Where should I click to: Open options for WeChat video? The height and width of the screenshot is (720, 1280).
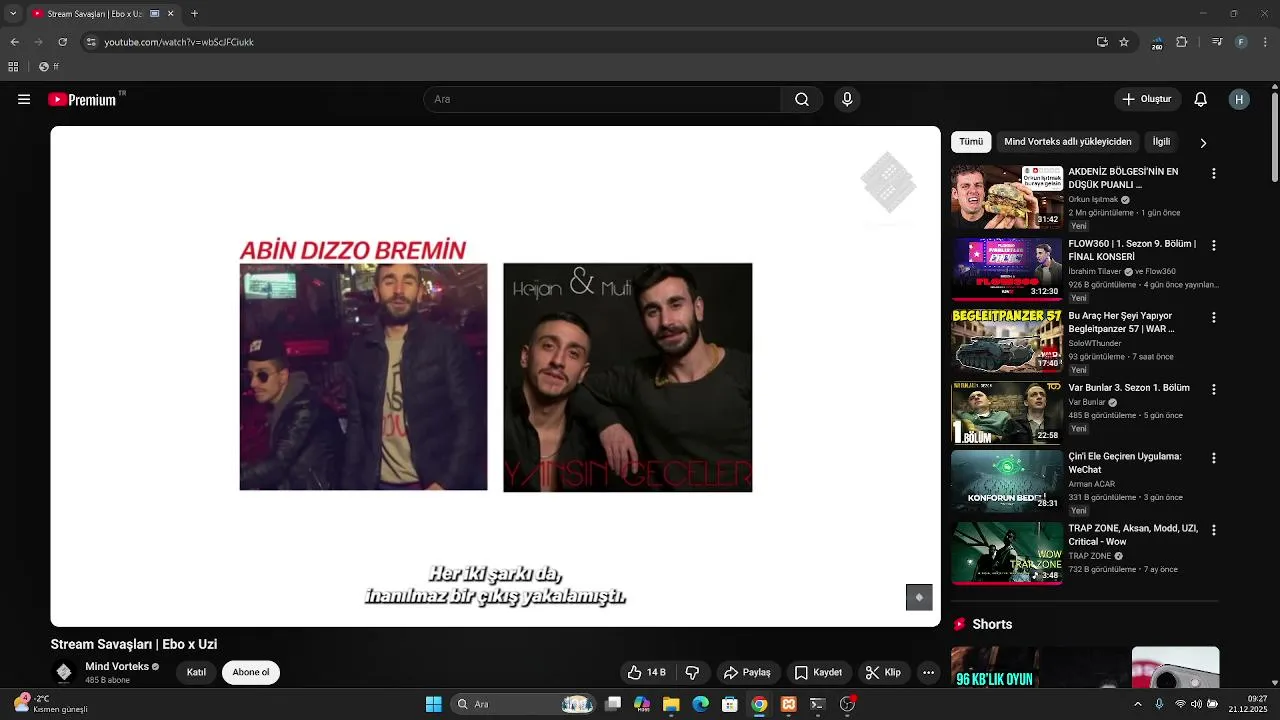click(x=1214, y=458)
